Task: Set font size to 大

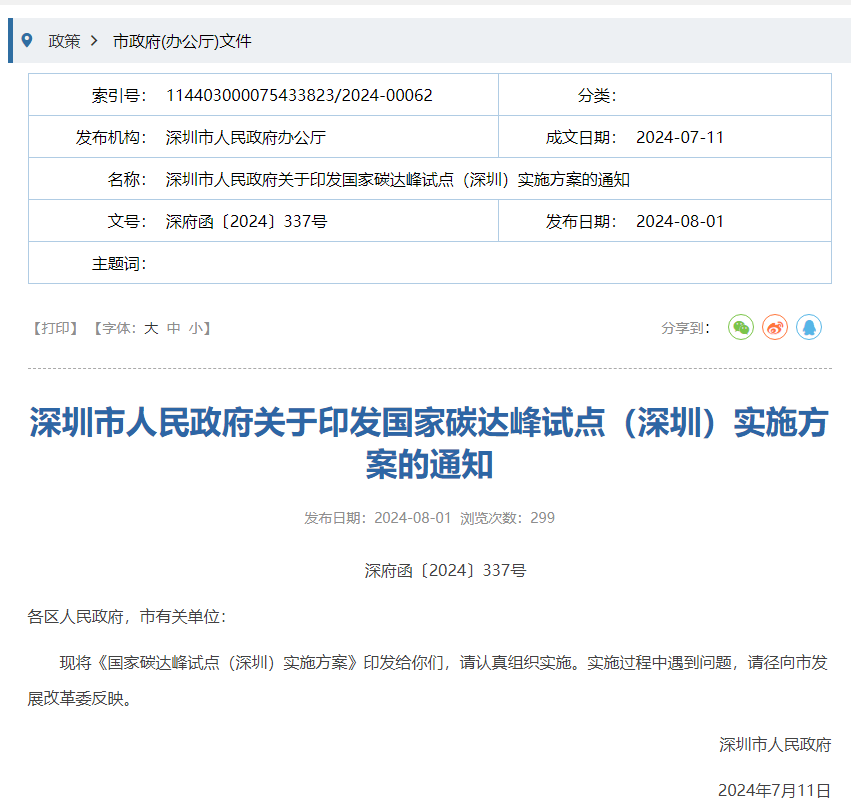Action: pyautogui.click(x=150, y=328)
